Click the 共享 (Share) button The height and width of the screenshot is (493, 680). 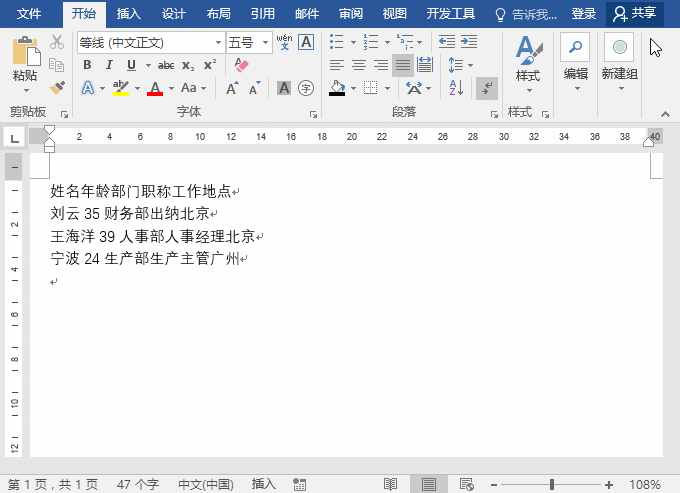pyautogui.click(x=635, y=14)
